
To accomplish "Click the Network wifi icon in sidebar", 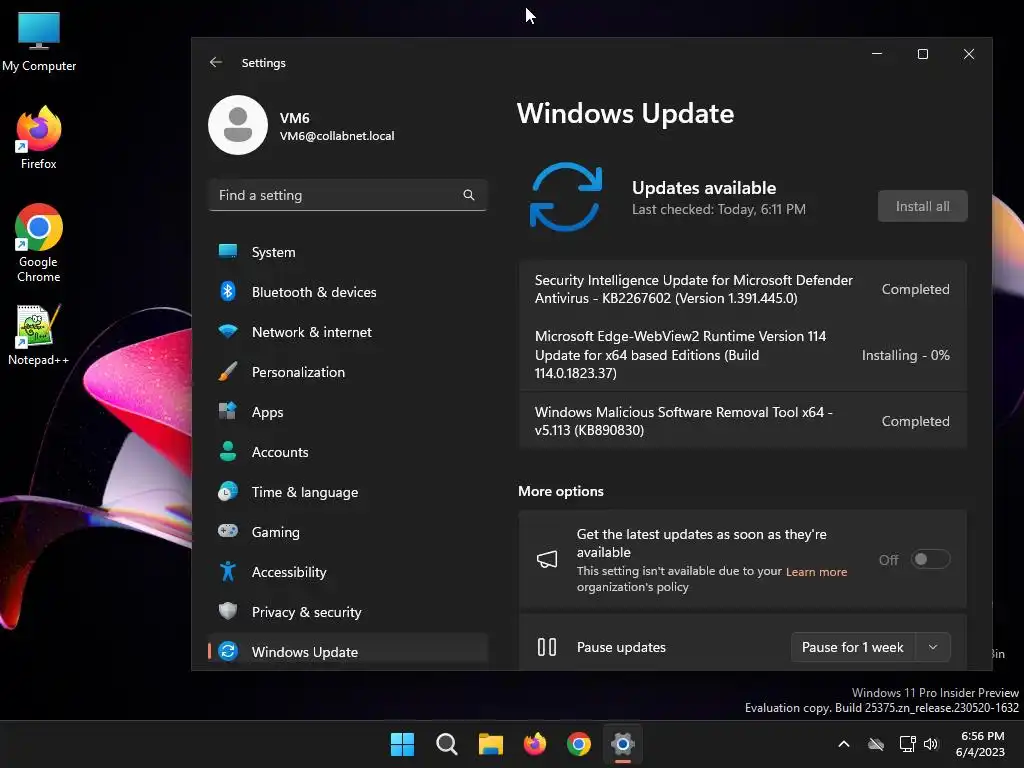I will 228,331.
